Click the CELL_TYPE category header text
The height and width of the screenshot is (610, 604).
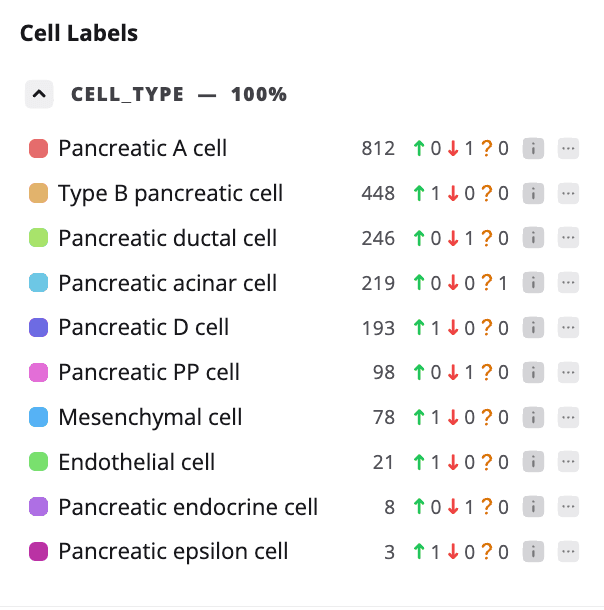(128, 95)
